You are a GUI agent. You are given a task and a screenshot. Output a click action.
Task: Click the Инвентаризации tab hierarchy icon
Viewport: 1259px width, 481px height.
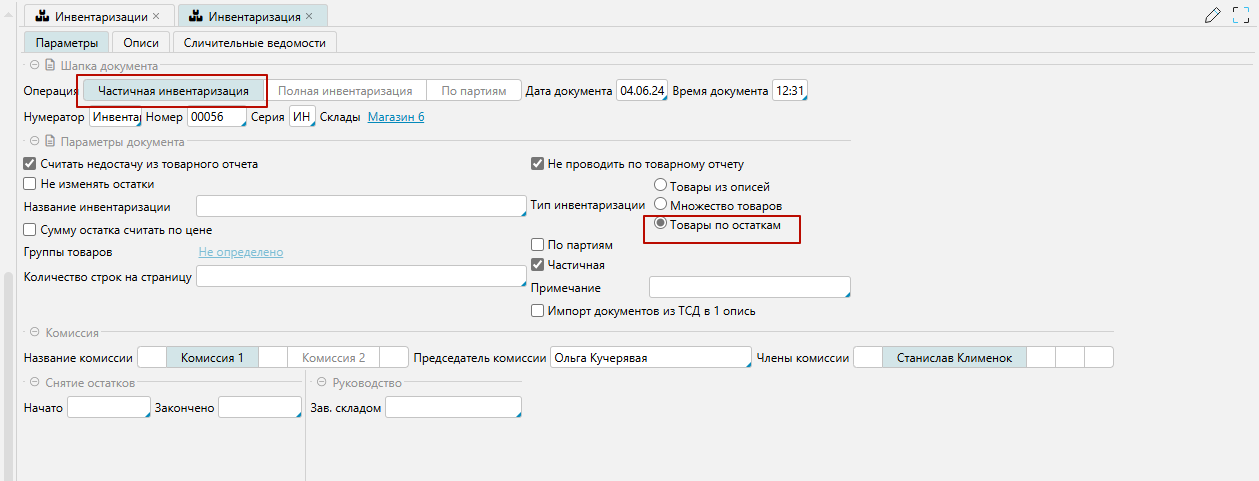42,17
